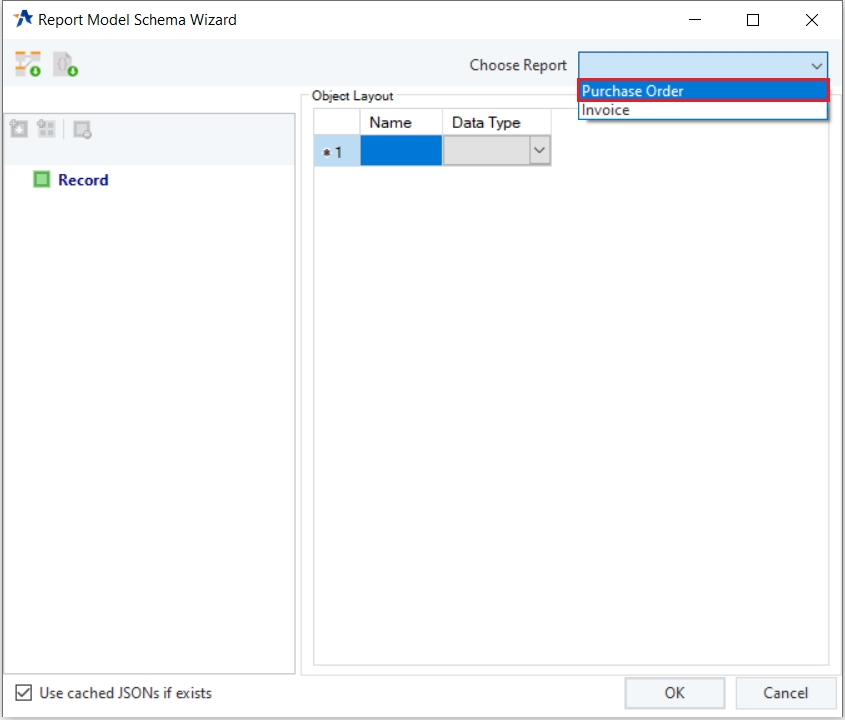The height and width of the screenshot is (720, 845).
Task: Maximize the Report Model Schema Wizard window
Action: (753, 20)
